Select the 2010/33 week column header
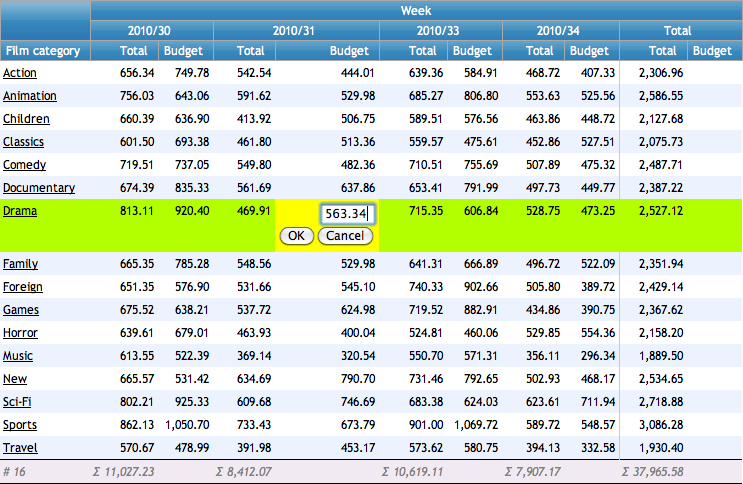The image size is (743, 484). point(440,31)
